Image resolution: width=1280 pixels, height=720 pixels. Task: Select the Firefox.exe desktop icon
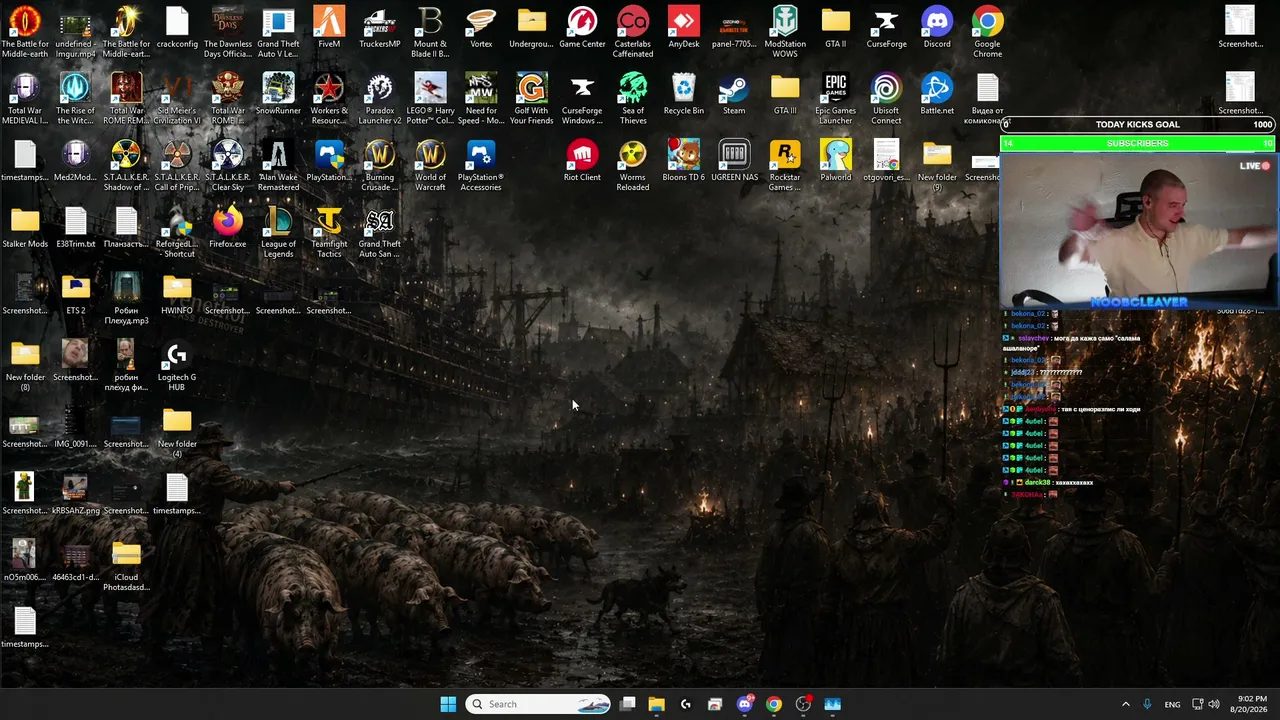[228, 228]
